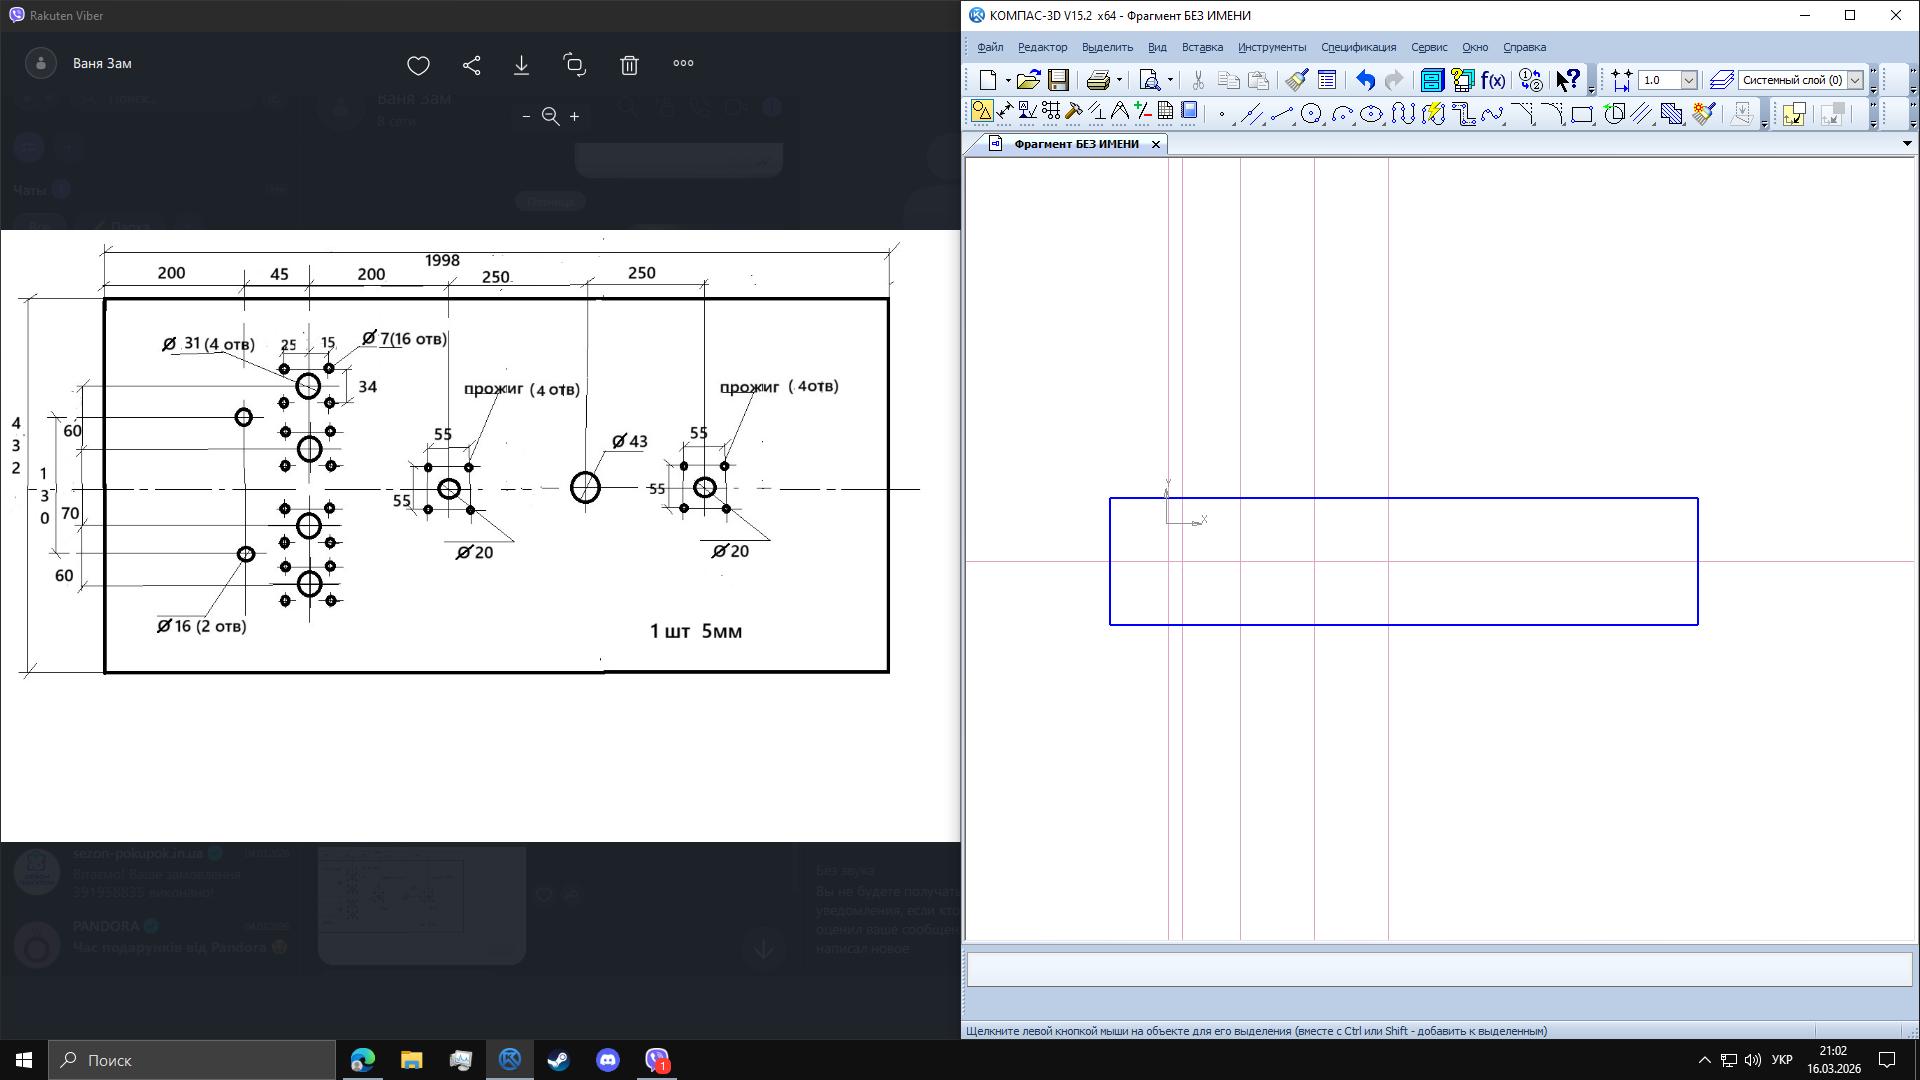This screenshot has height=1080, width=1920.
Task: Copy properties with the brush icon
Action: (x=1297, y=80)
